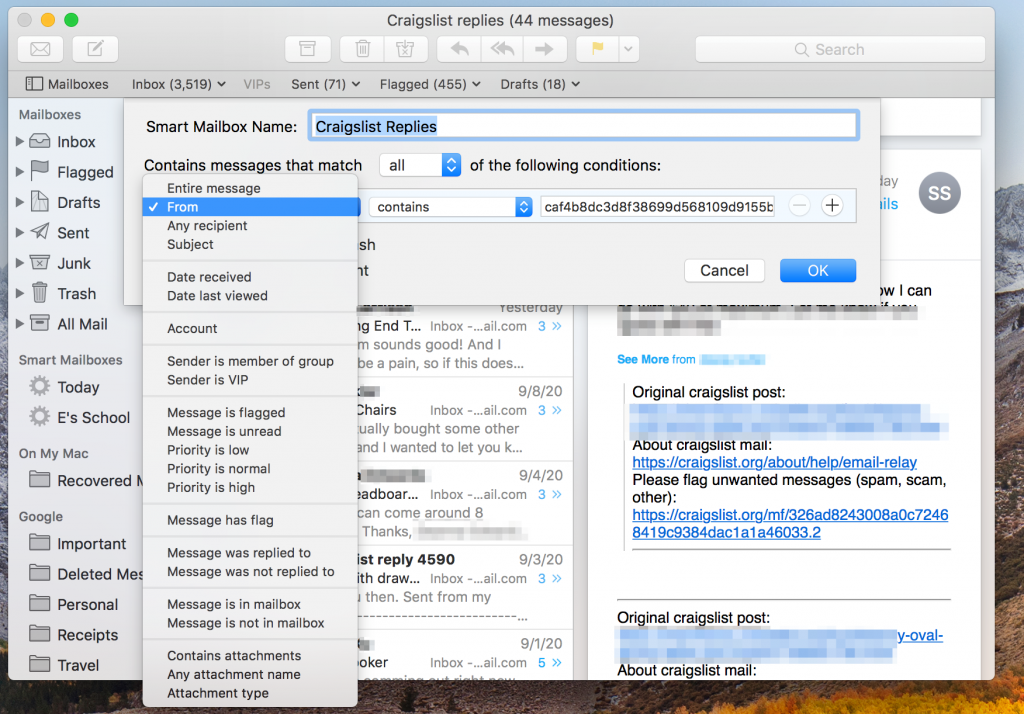1024x714 pixels.
Task: Open Junk mailbox in sidebar
Action: point(74,263)
